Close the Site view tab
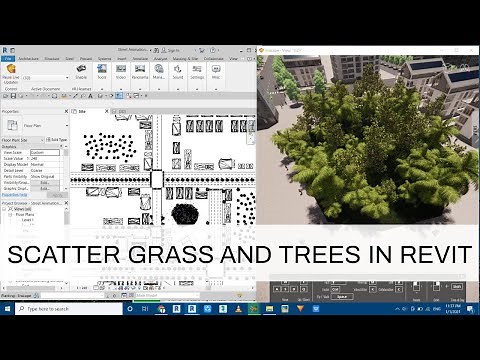Viewport: 480px width, 360px height. 107,111
